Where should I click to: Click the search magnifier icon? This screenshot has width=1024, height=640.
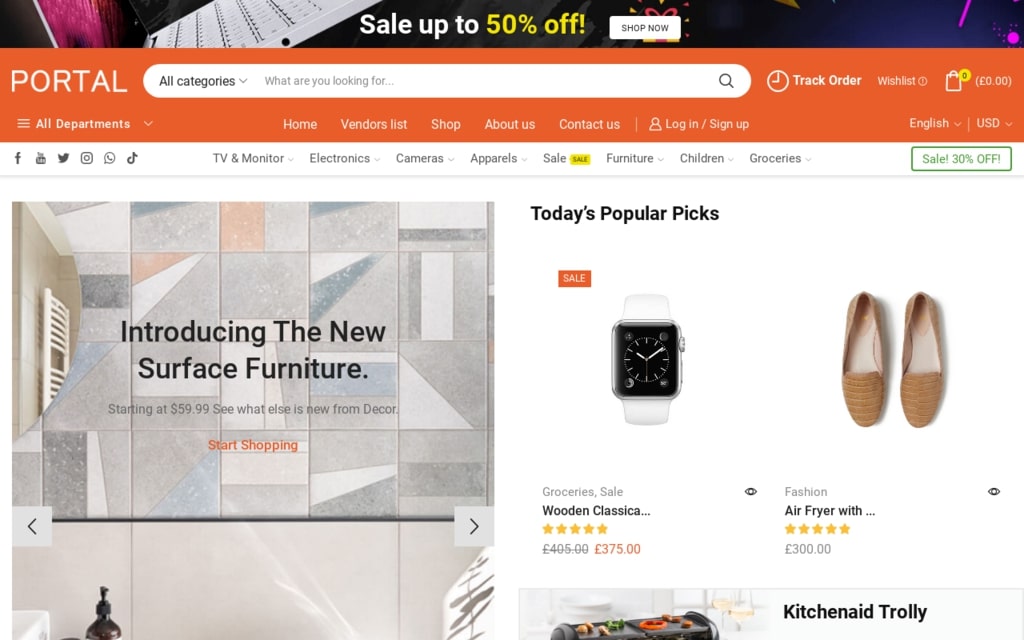726,81
